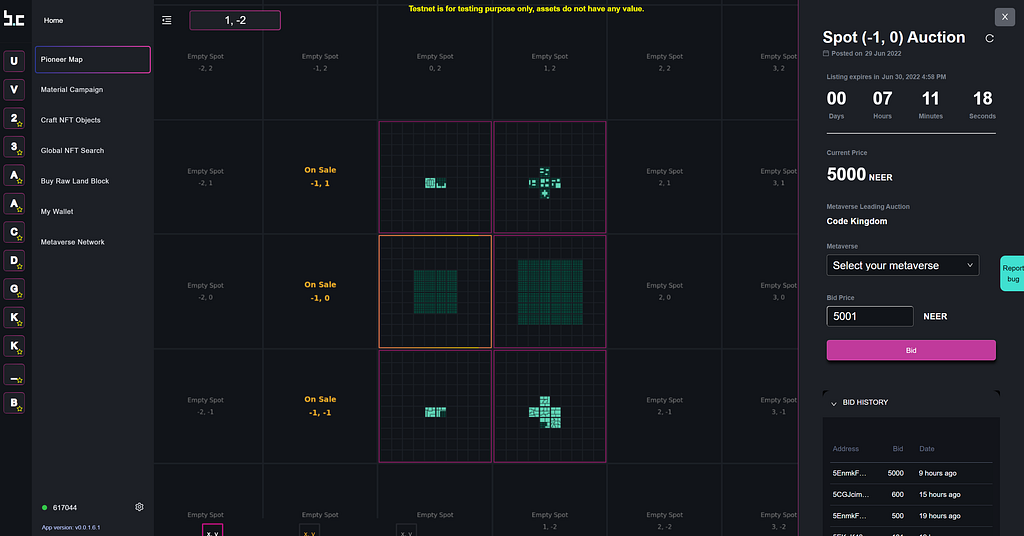
Task: Click the coordinate search box showing 1, -2
Action: tap(235, 20)
